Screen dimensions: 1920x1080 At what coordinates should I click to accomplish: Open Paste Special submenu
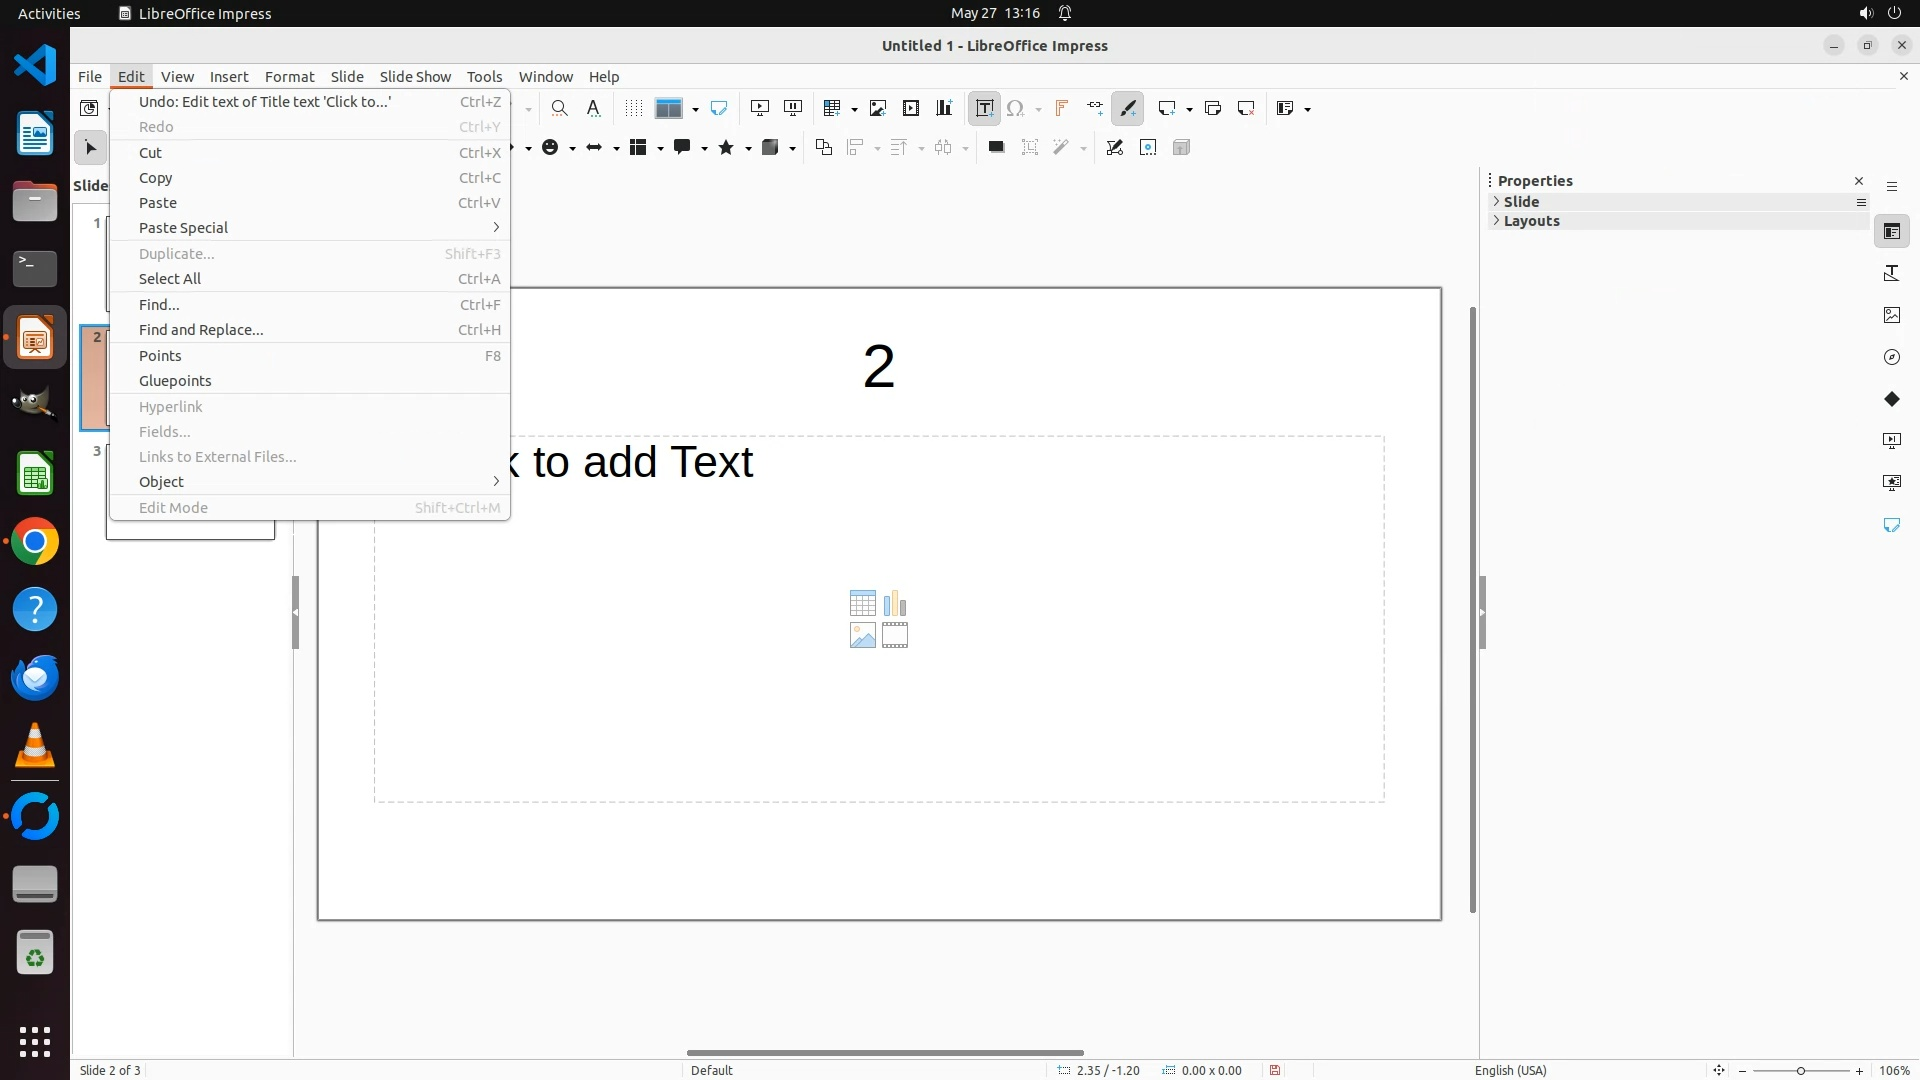pos(184,228)
